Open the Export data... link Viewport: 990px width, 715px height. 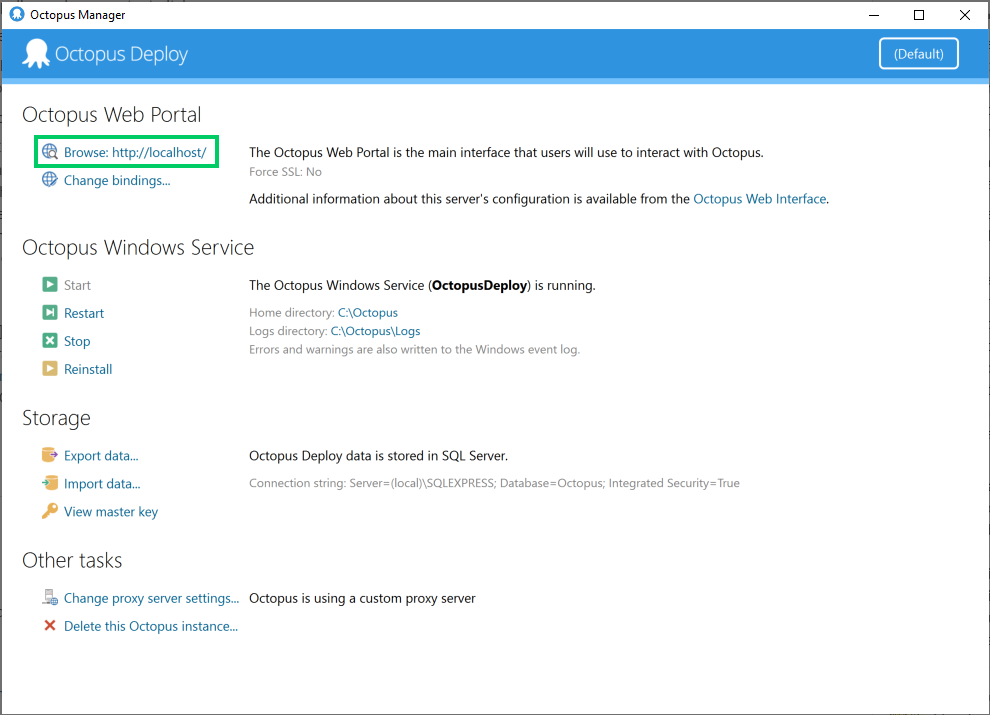coord(101,456)
